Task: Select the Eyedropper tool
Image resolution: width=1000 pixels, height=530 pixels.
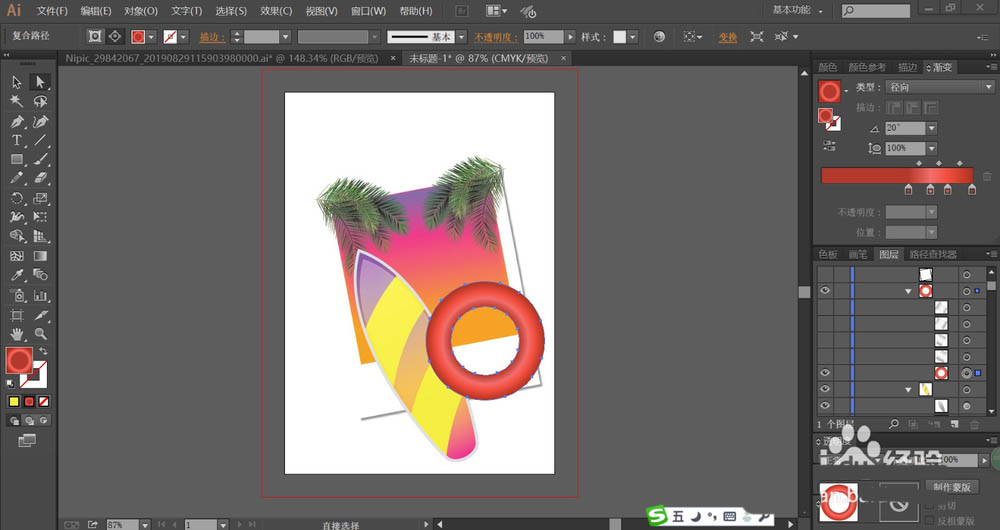Action: (17, 275)
